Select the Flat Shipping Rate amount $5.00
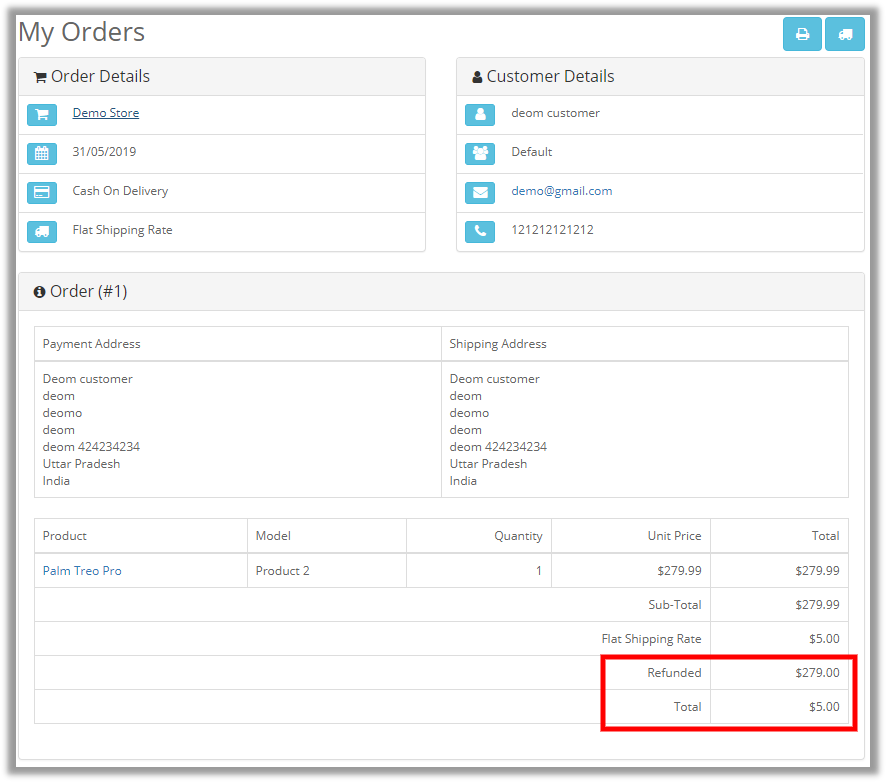Image resolution: width=886 pixels, height=782 pixels. tap(824, 638)
